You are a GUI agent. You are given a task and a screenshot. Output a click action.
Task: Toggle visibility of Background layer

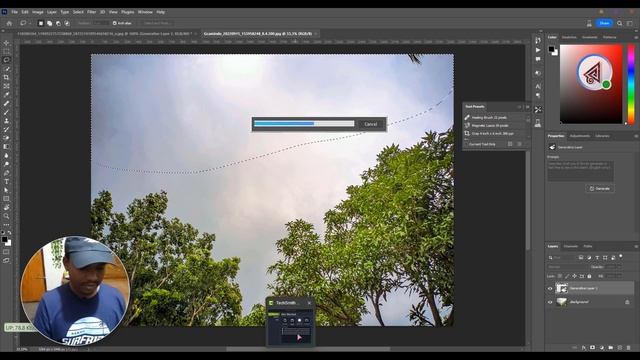(x=550, y=302)
